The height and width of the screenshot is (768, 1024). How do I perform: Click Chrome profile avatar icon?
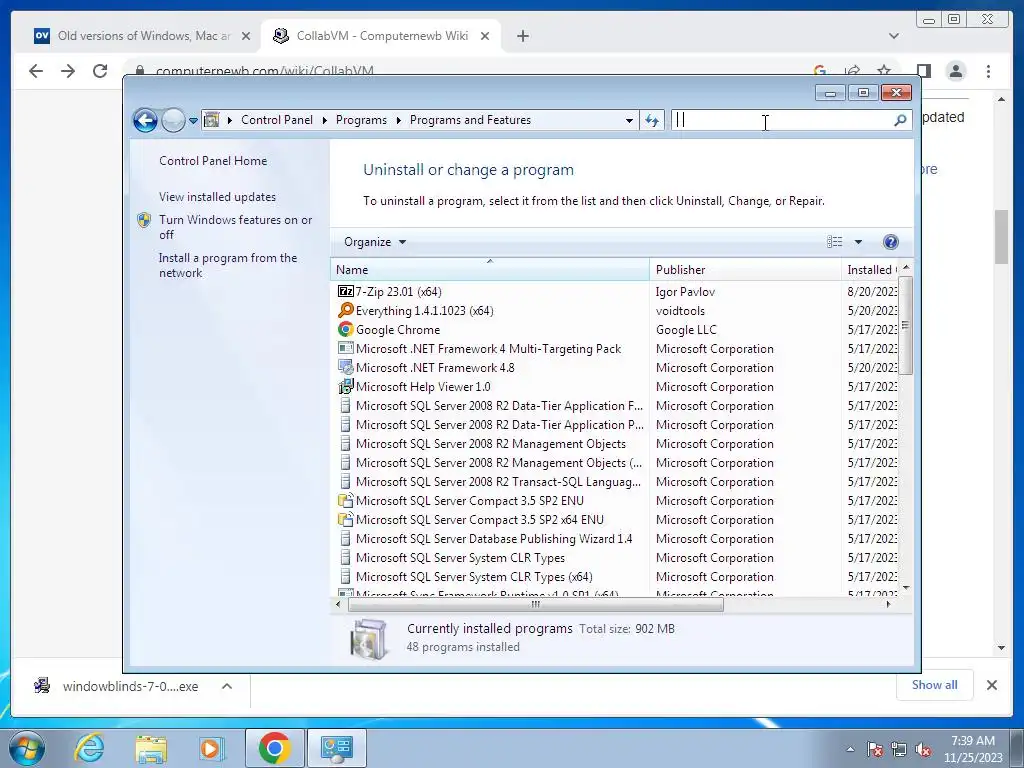pos(955,71)
